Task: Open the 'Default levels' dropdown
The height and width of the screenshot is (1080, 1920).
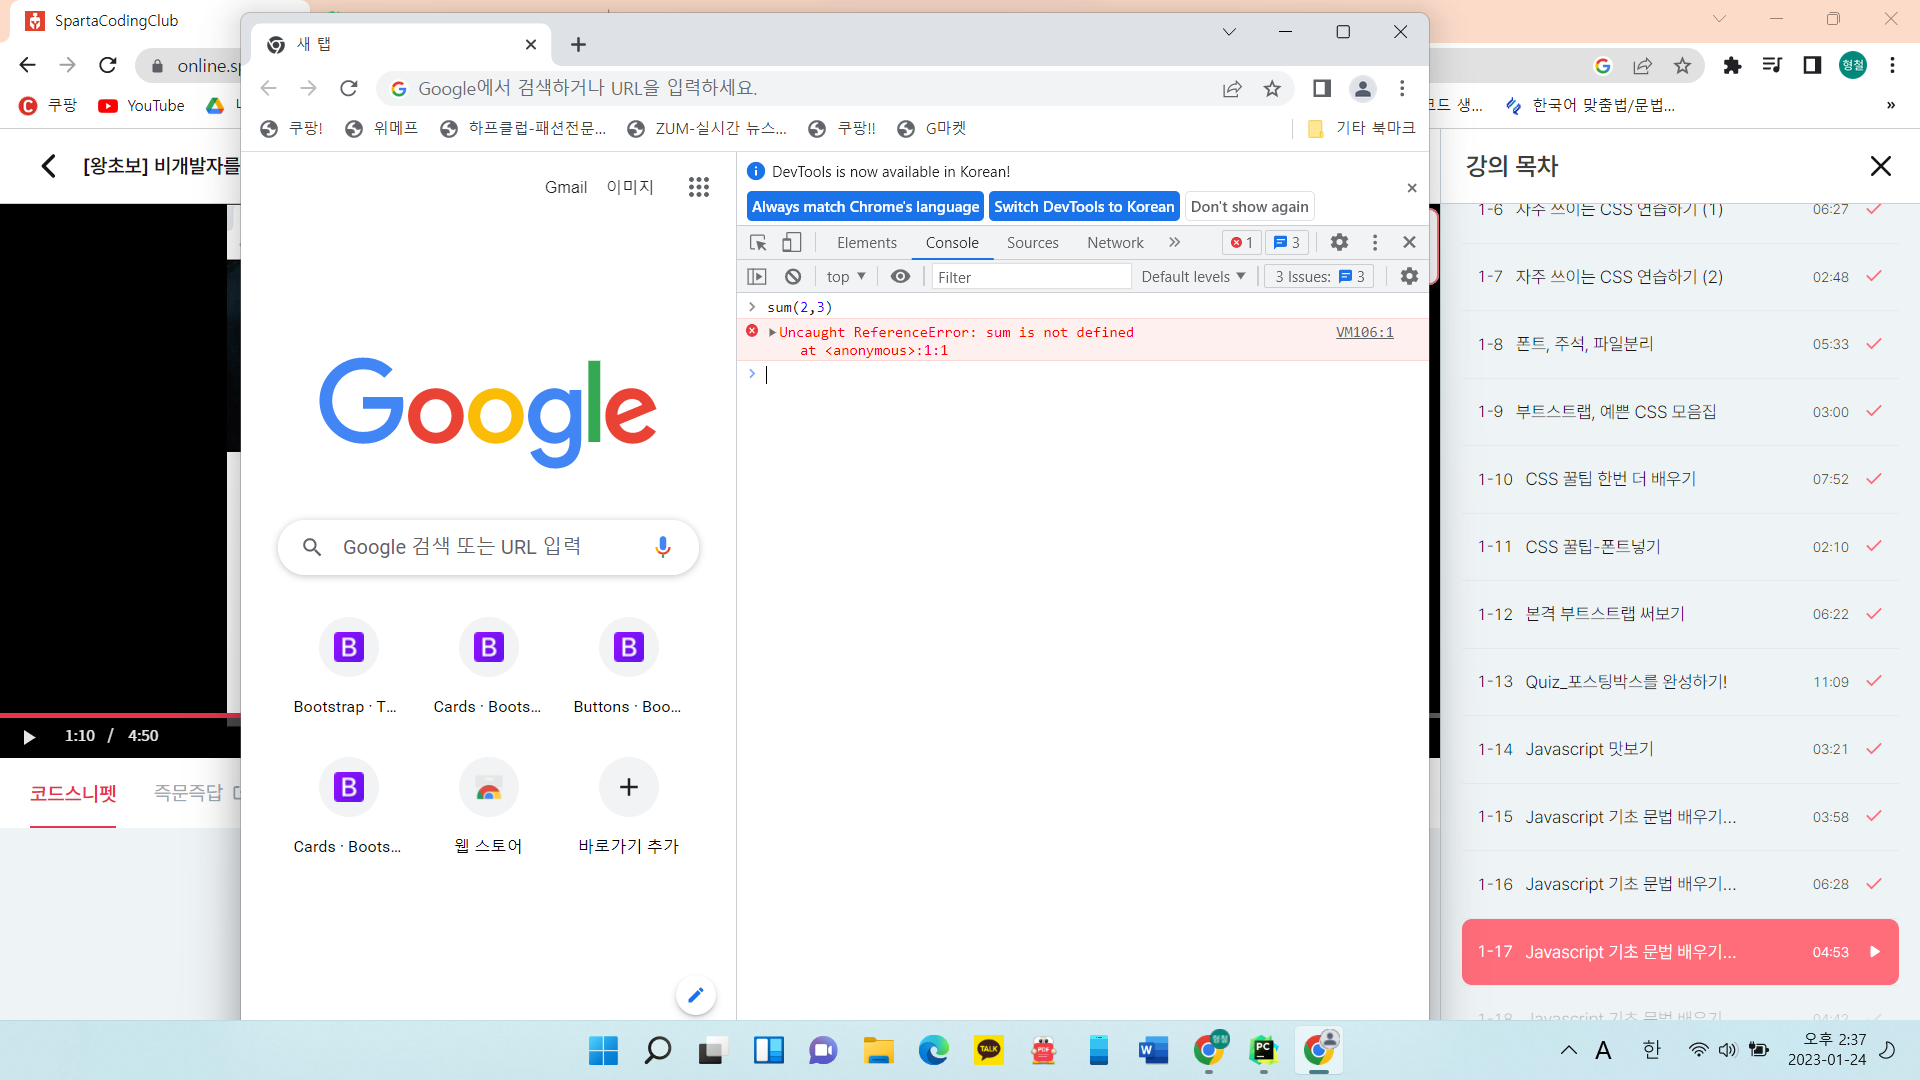Action: point(1193,277)
